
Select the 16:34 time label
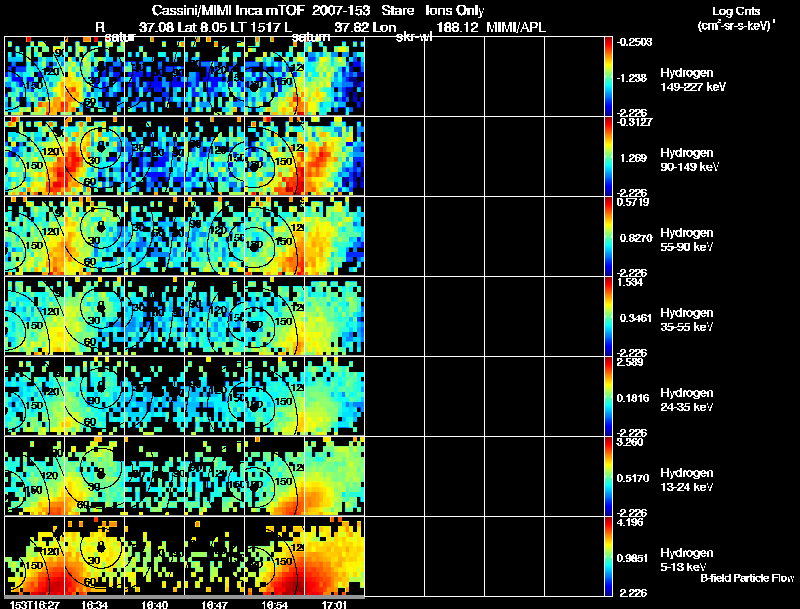tap(94, 604)
